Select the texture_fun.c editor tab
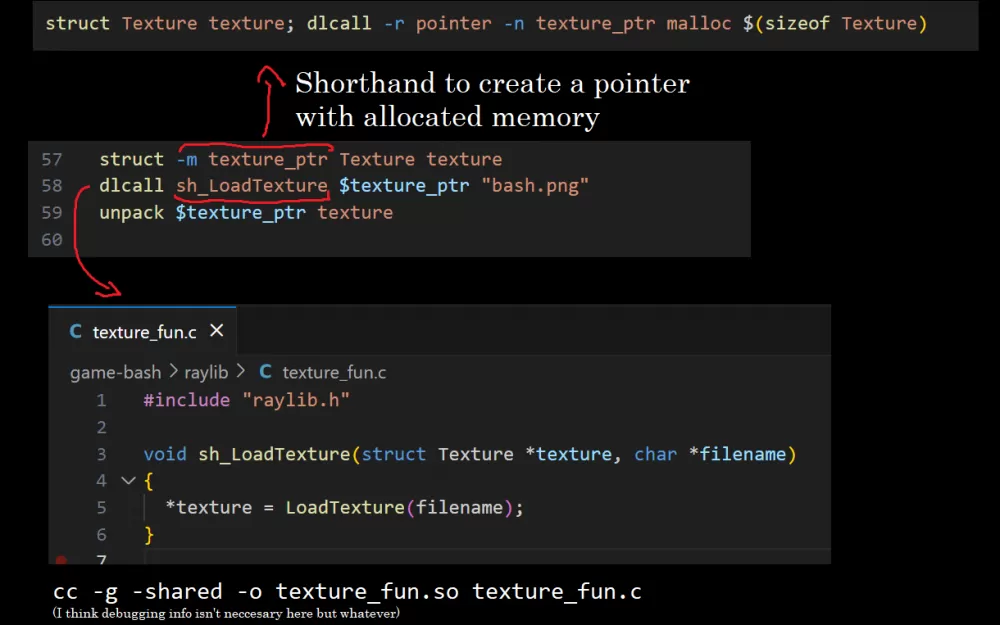Viewport: 1000px width, 625px height. pyautogui.click(x=142, y=331)
